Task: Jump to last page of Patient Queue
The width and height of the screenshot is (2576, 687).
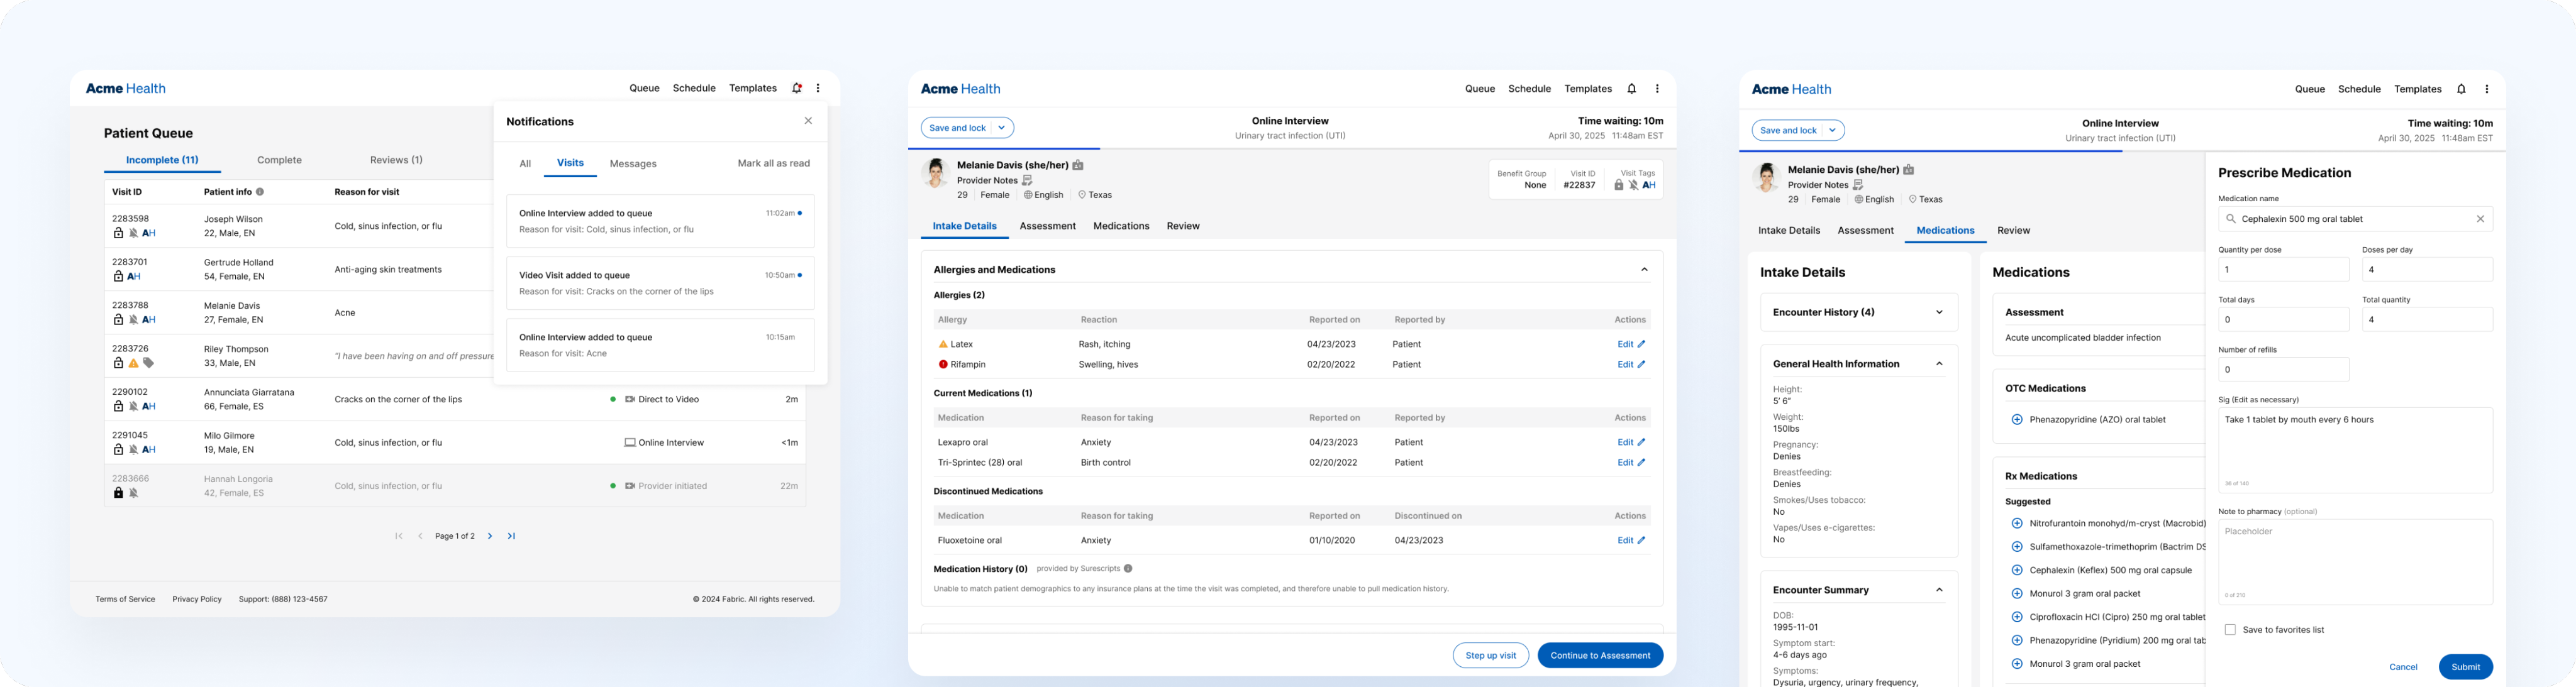Action: coord(511,536)
